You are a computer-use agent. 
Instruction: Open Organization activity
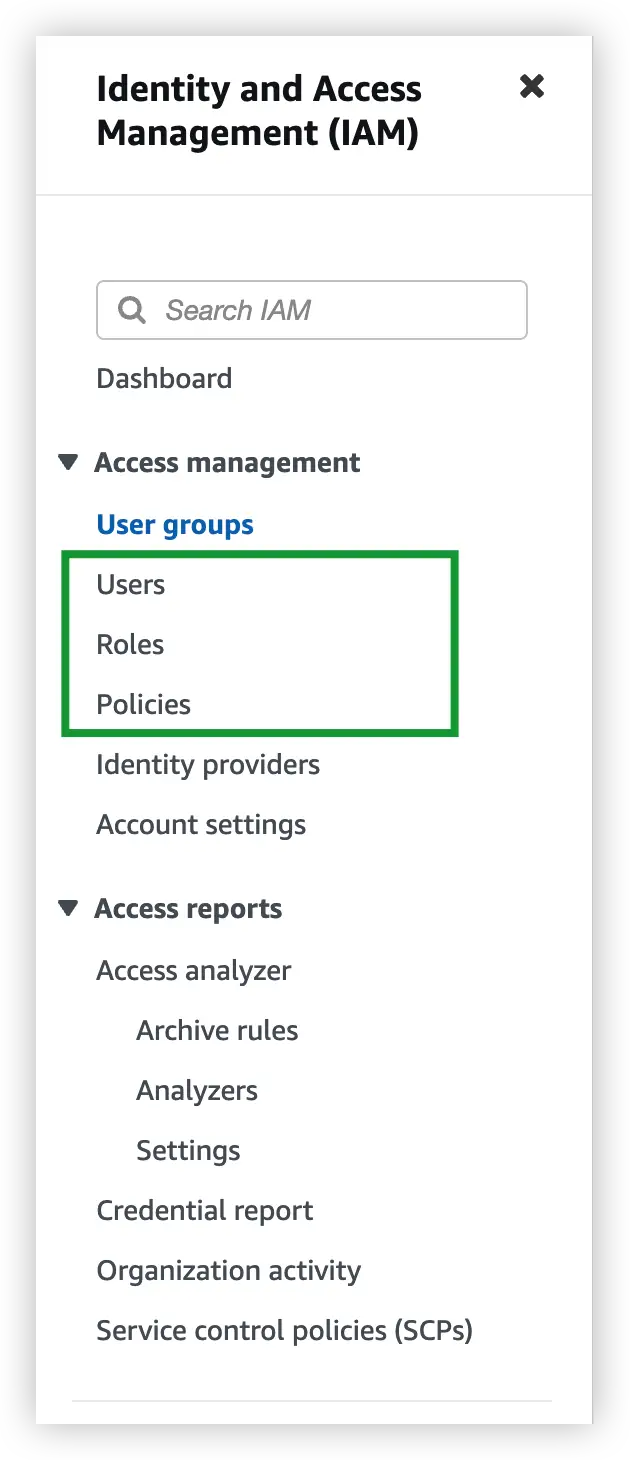tap(229, 1270)
